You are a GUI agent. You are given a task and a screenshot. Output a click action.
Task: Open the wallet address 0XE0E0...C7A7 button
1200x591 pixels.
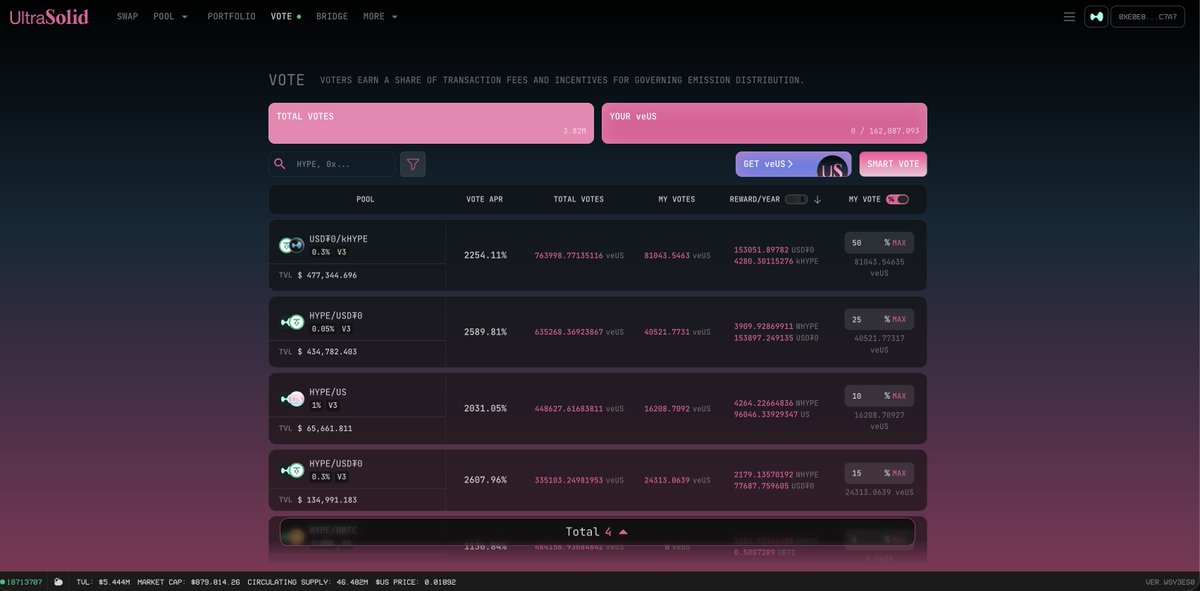(1147, 16)
